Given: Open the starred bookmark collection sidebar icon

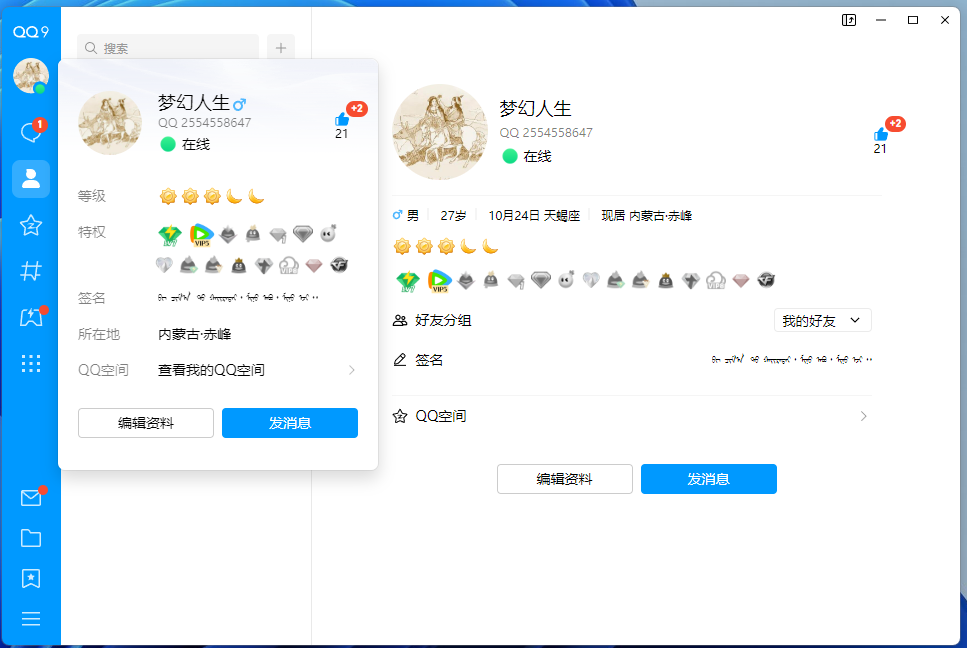Looking at the screenshot, I should (31, 578).
